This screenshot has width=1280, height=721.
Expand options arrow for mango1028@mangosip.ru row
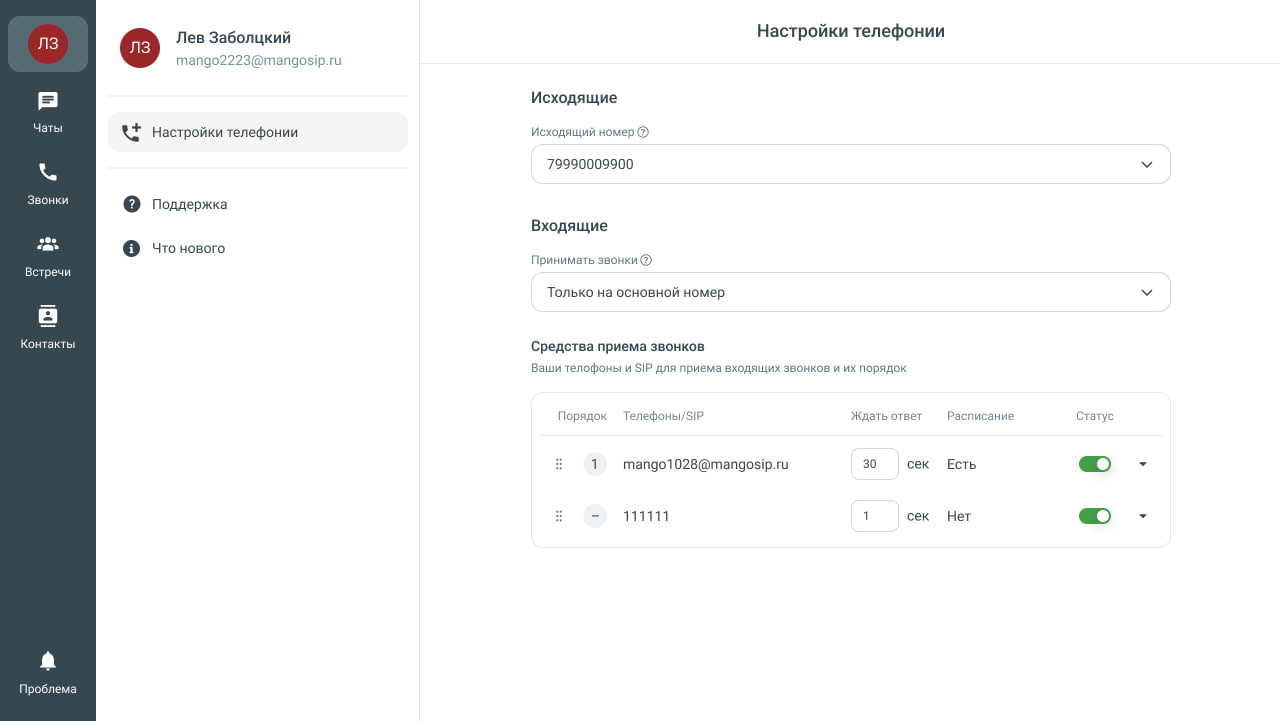tap(1143, 464)
